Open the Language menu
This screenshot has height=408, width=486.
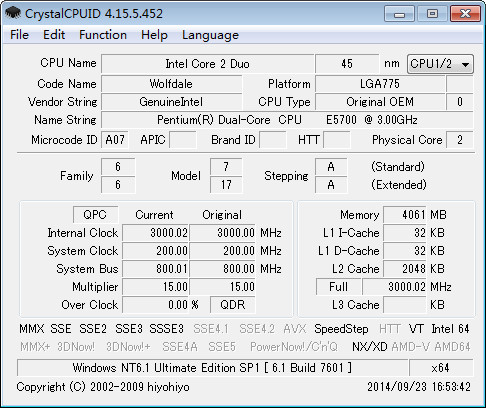[210, 35]
